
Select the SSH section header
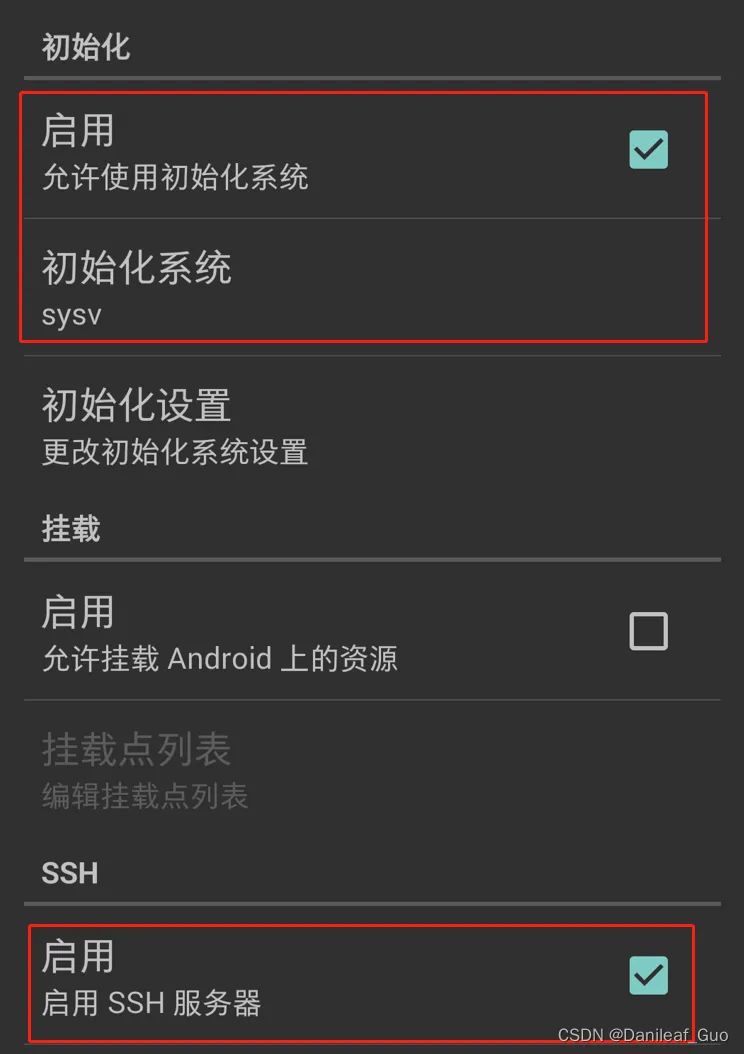tap(70, 873)
